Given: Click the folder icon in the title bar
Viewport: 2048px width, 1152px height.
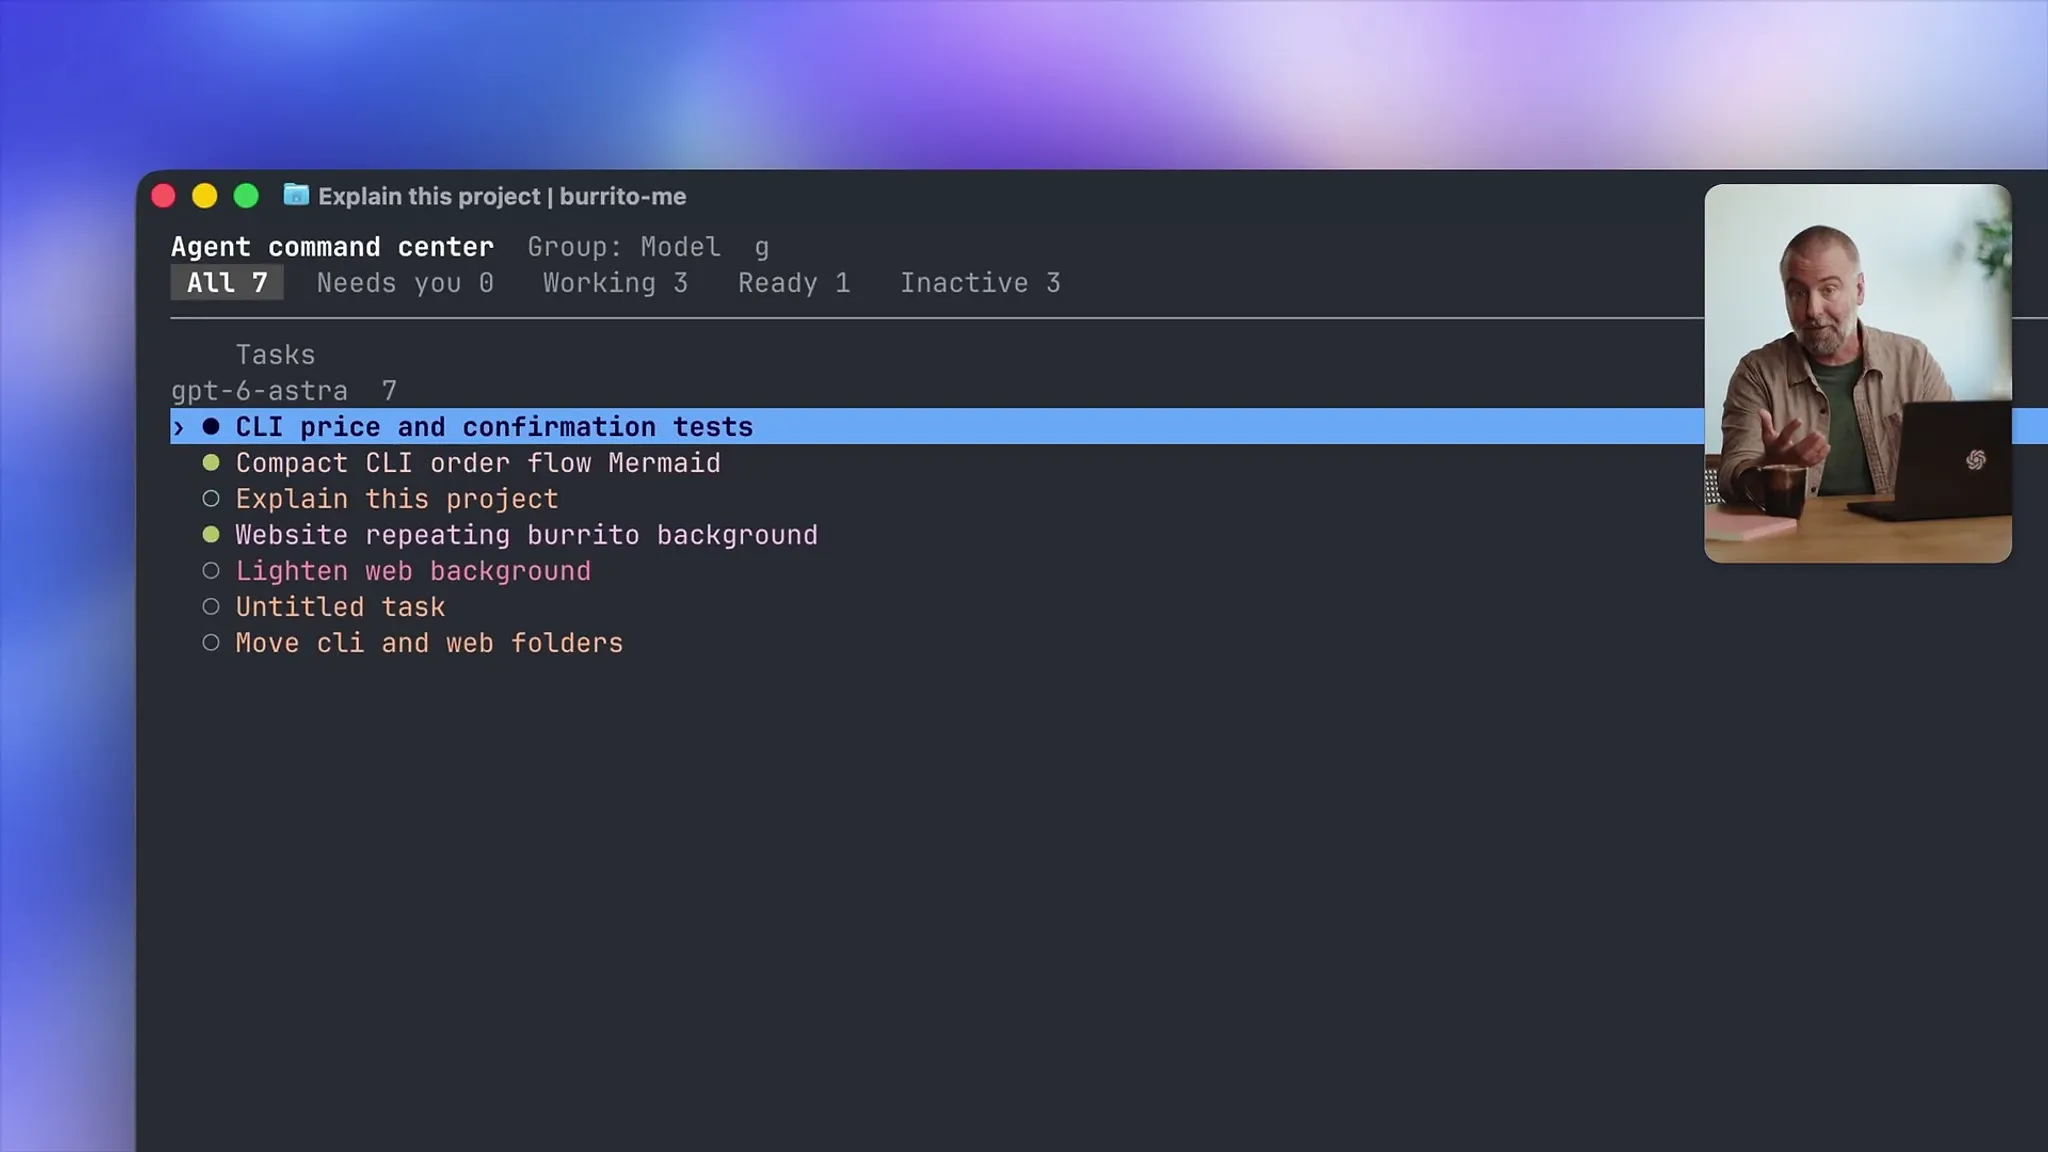Looking at the screenshot, I should [x=296, y=195].
